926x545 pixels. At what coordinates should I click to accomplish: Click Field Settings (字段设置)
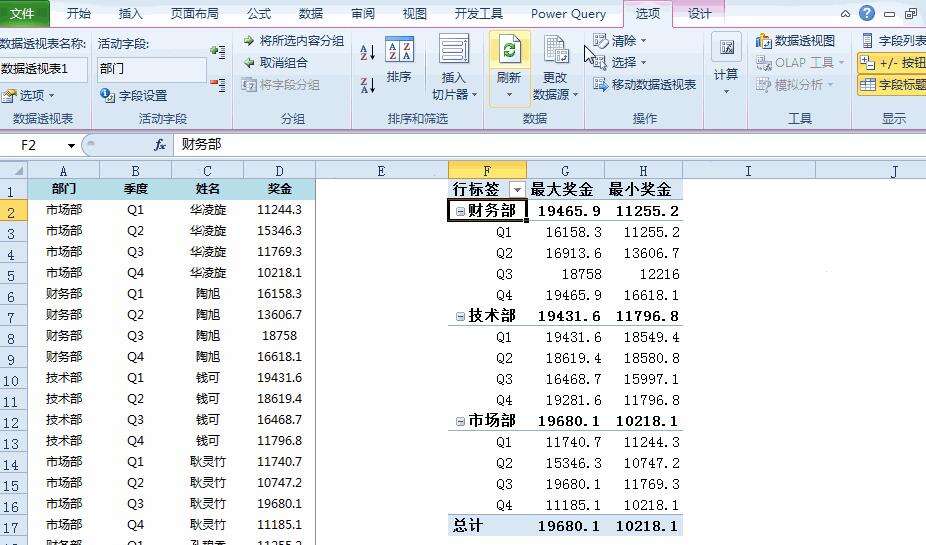[134, 95]
